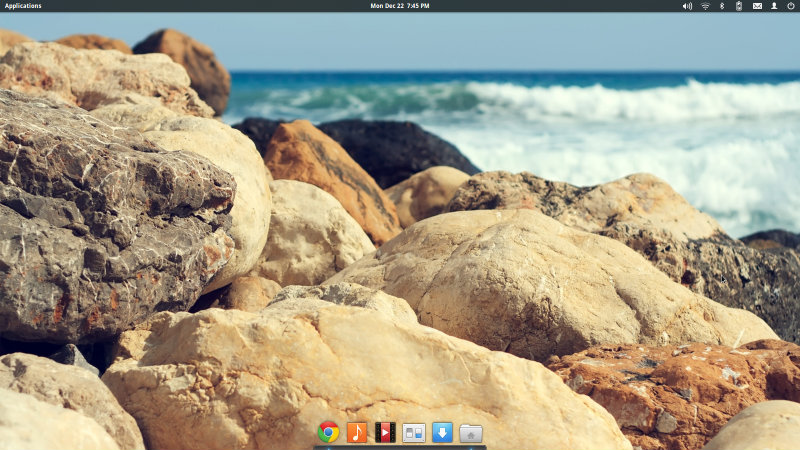Open System Settings switchboard from the dock

coord(414,433)
